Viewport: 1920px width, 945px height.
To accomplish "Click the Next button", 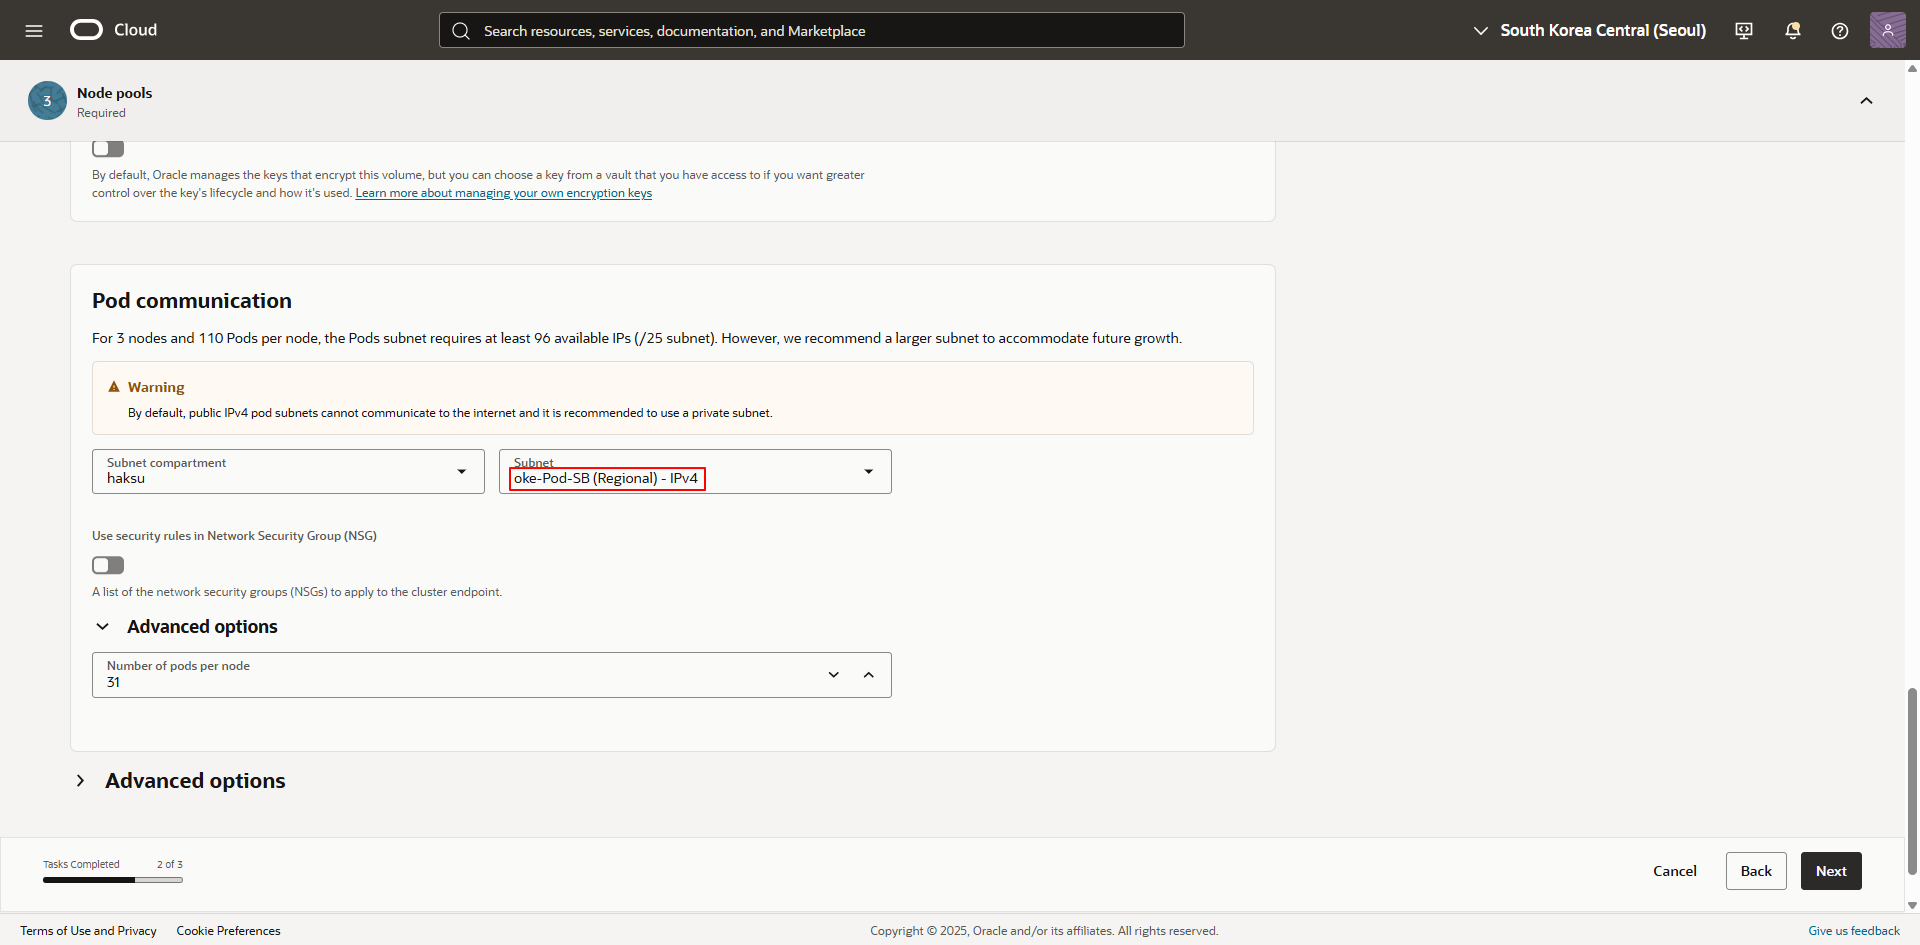I will coord(1830,871).
